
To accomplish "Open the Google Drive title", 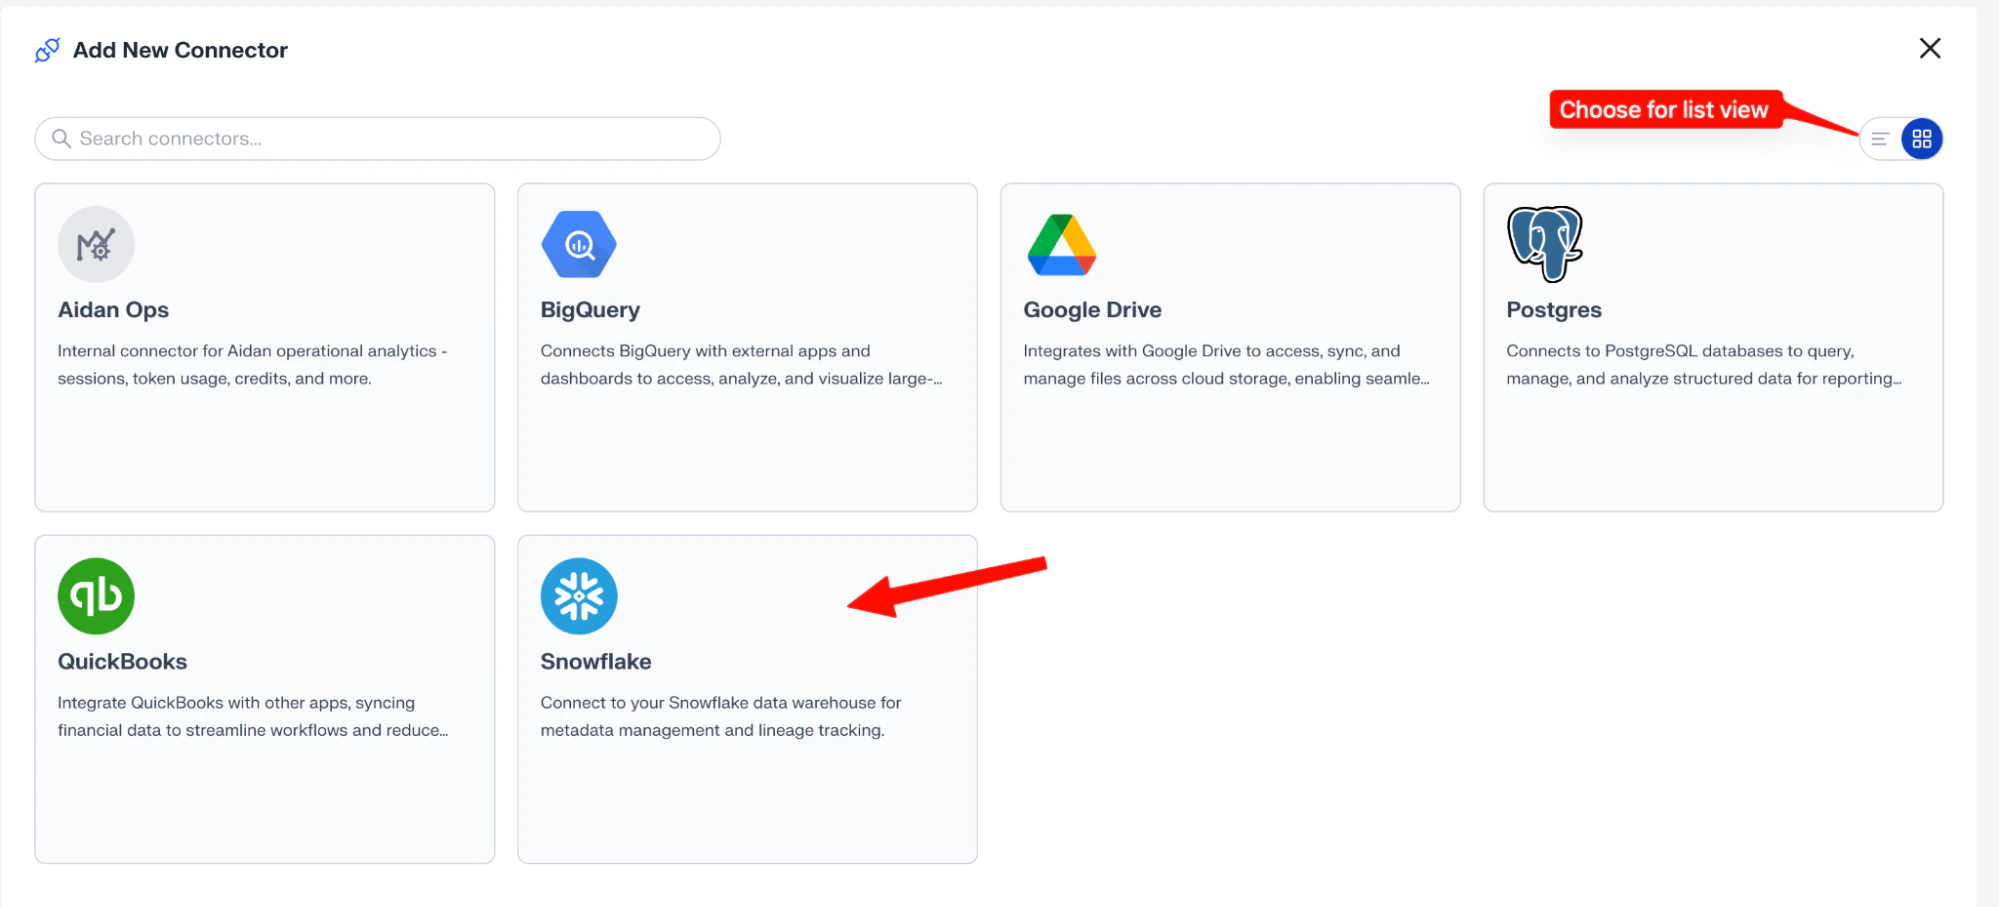I will [x=1092, y=310].
